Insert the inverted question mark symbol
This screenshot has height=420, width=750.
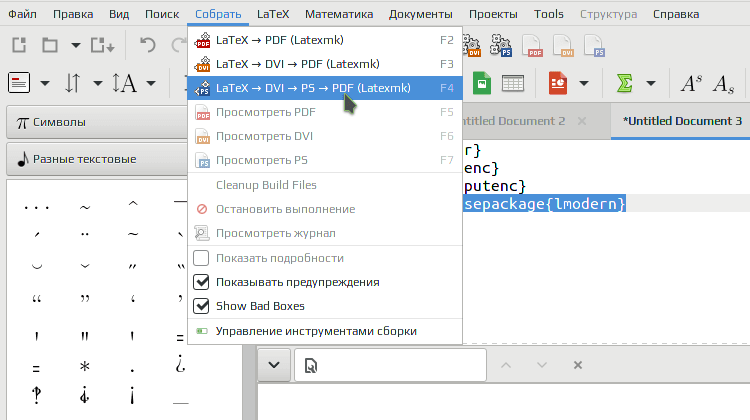coord(180,365)
